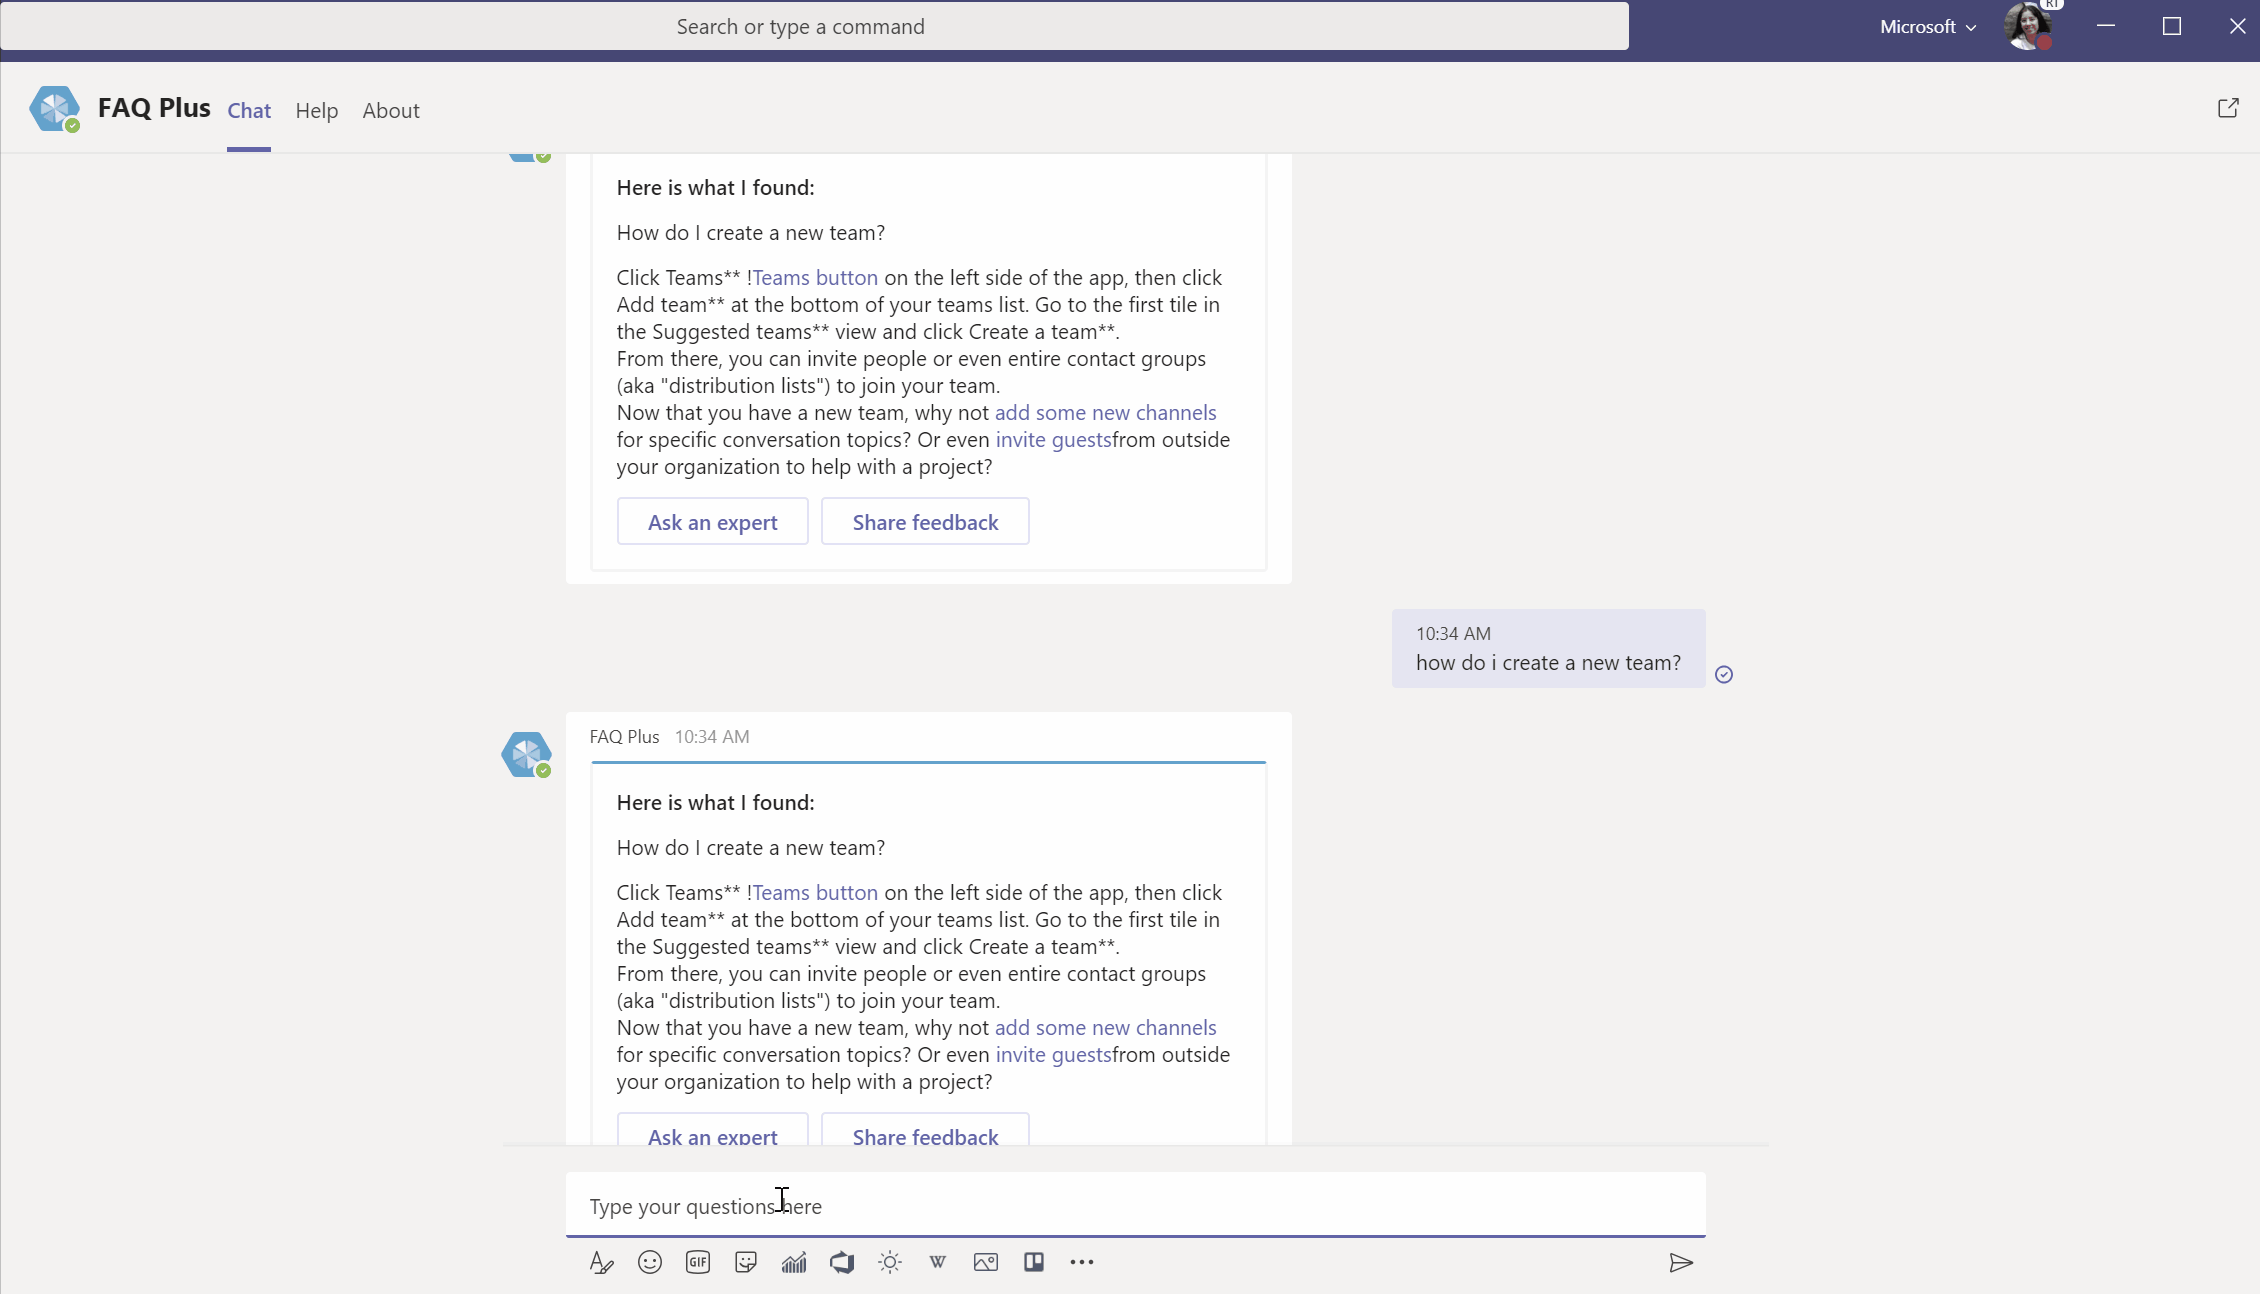The image size is (2260, 1294).
Task: Click Ask an expert button lower
Action: tap(712, 1134)
